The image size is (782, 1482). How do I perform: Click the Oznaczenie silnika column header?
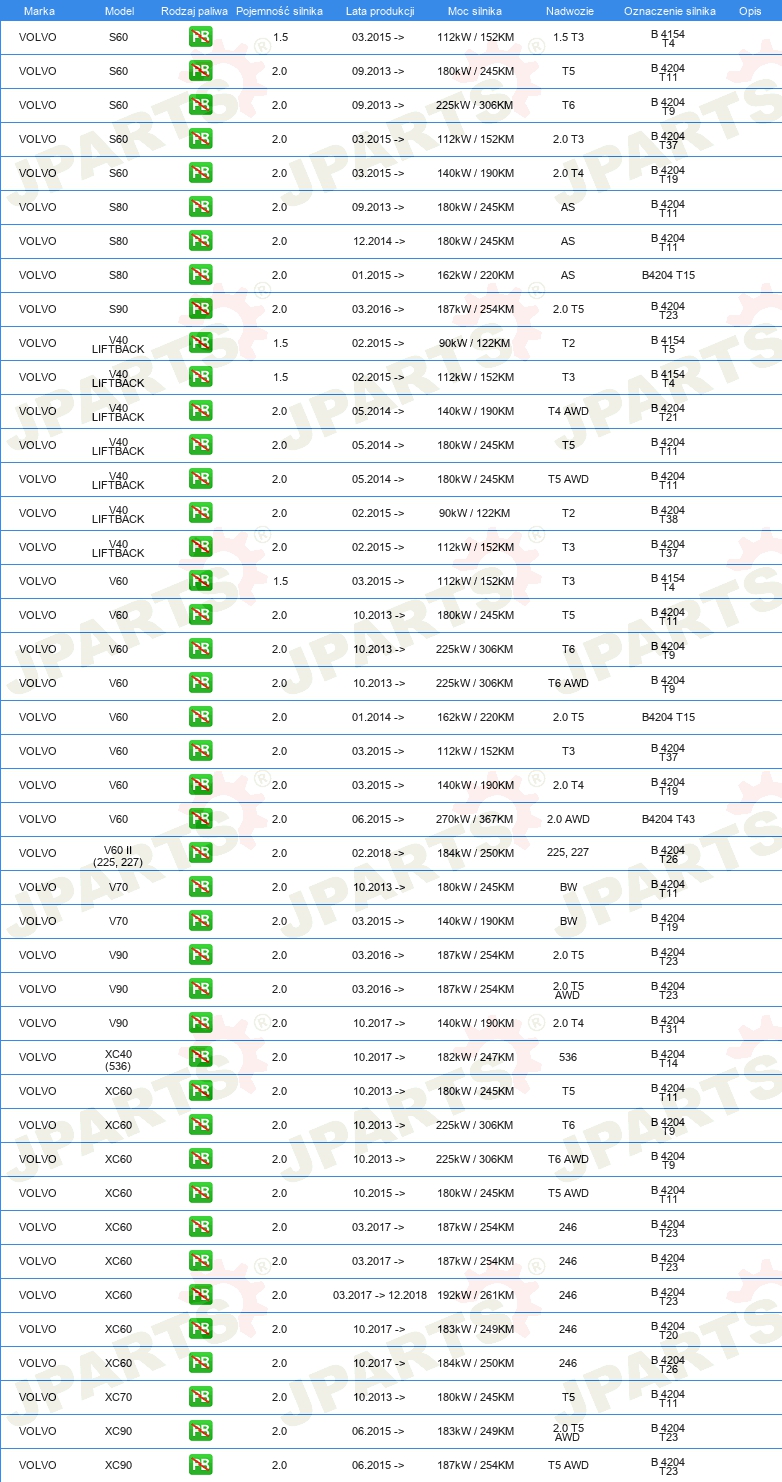click(x=669, y=11)
